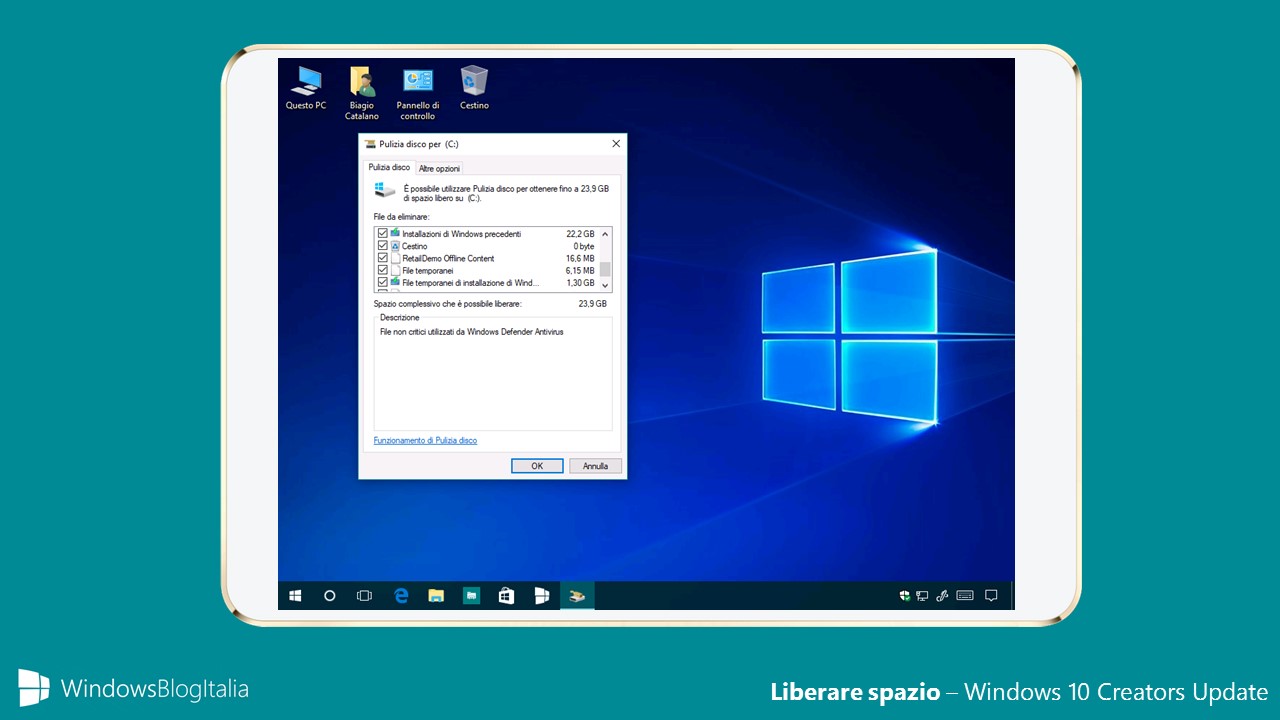Open Cortana search circle in taskbar
This screenshot has height=720, width=1280.
point(330,596)
